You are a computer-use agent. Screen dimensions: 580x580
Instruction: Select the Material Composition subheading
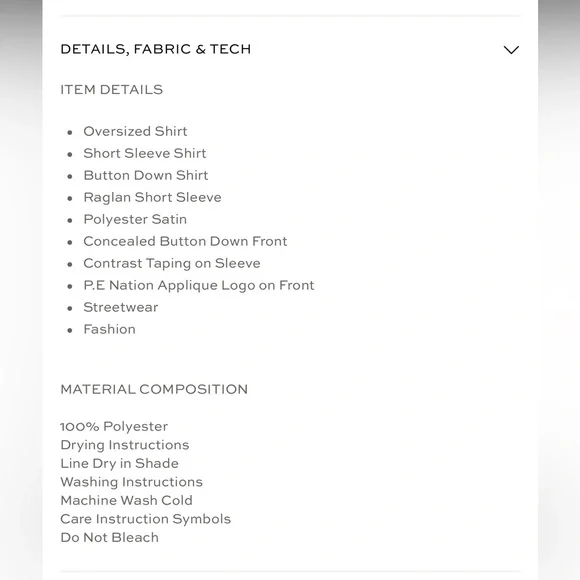(154, 389)
